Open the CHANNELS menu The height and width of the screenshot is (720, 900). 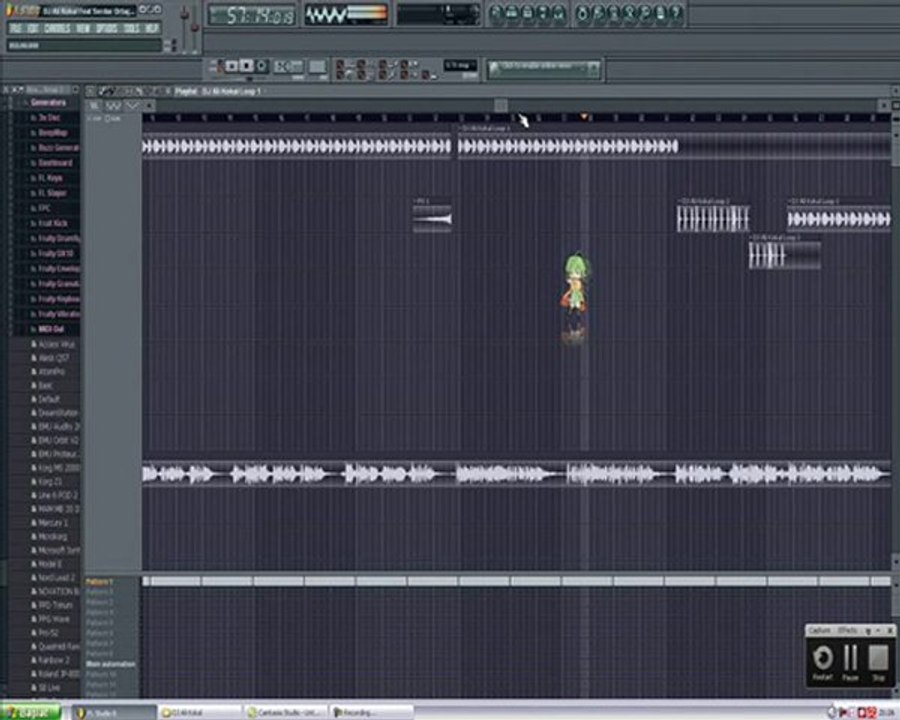[x=57, y=28]
